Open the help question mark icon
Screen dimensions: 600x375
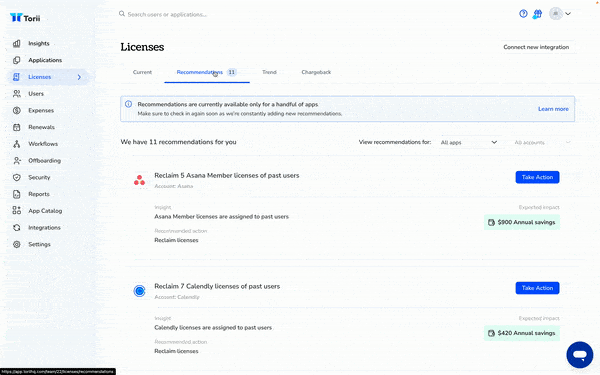coord(523,14)
